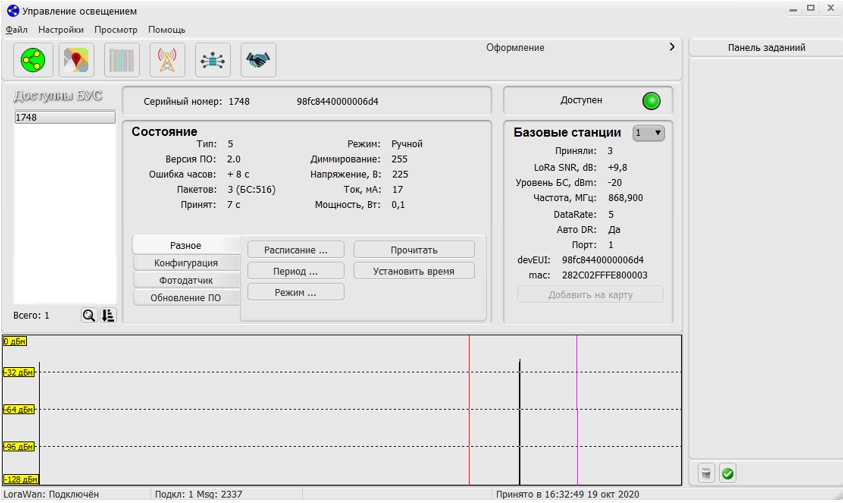The image size is (843, 503).
Task: Click the magnifier search icon under device list
Action: pyautogui.click(x=89, y=315)
